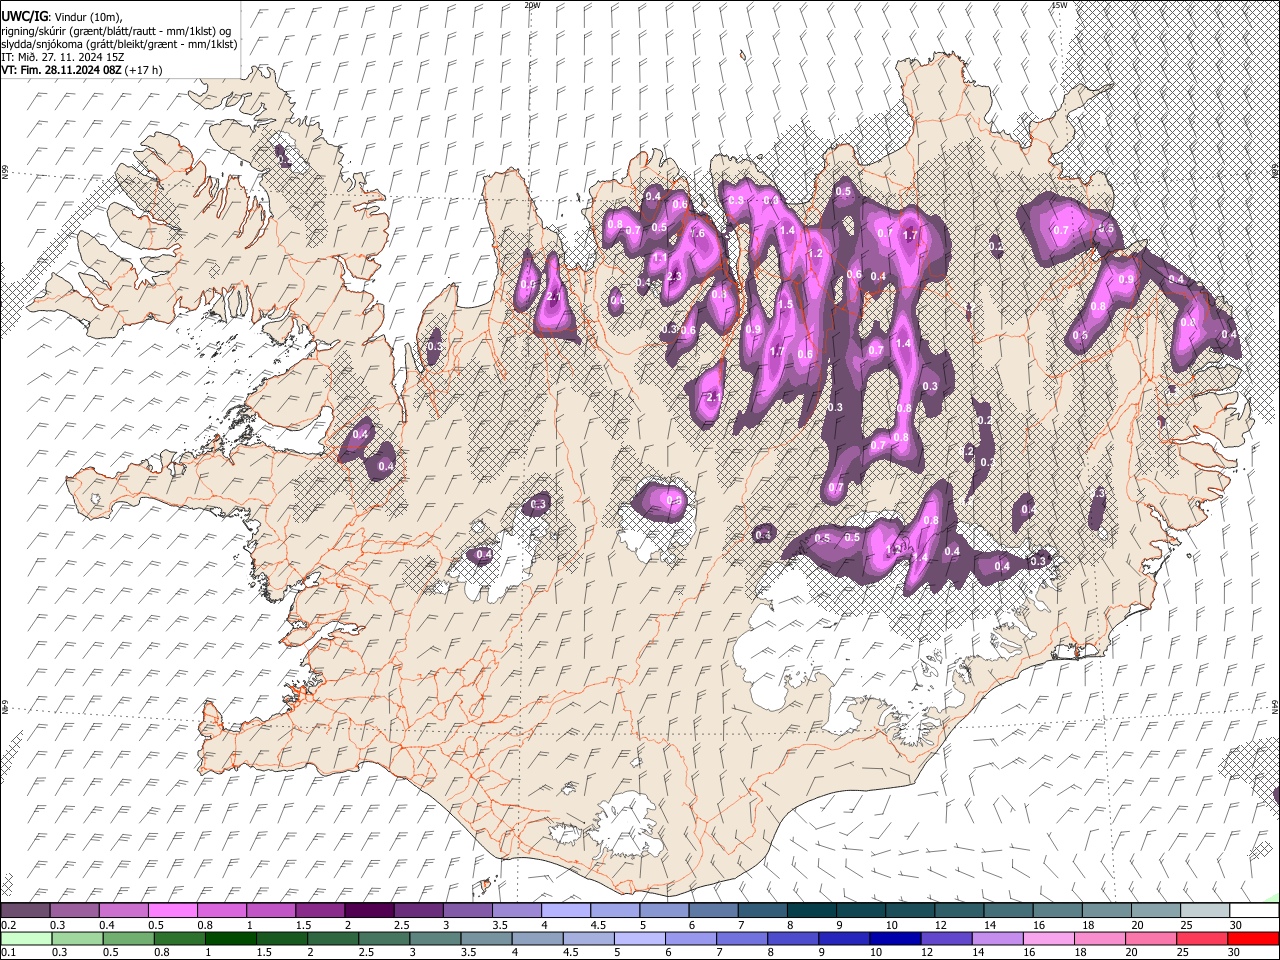Click the 'UWC/IG: Vindur (10m)' title text
The width and height of the screenshot is (1280, 960).
pyautogui.click(x=61, y=17)
